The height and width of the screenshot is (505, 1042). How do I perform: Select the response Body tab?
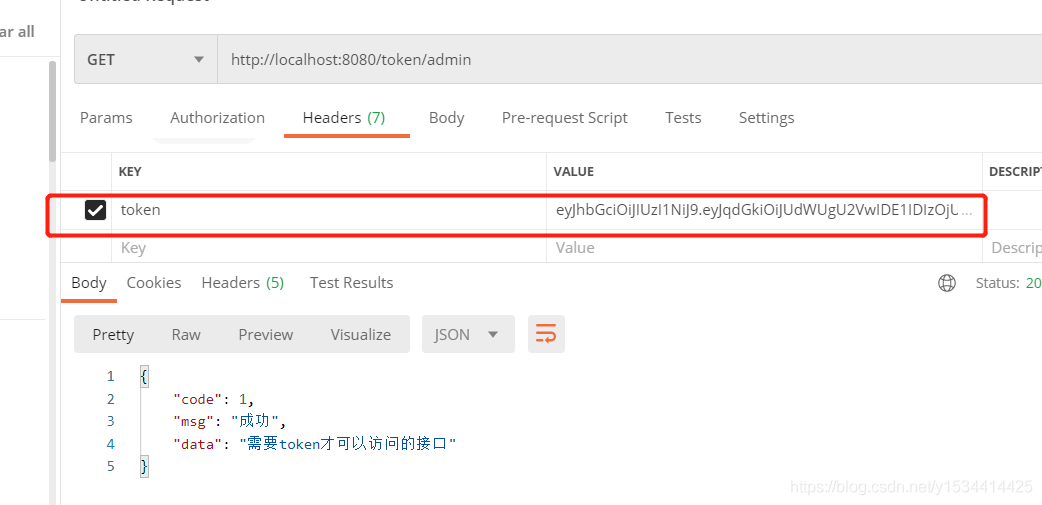[x=89, y=283]
